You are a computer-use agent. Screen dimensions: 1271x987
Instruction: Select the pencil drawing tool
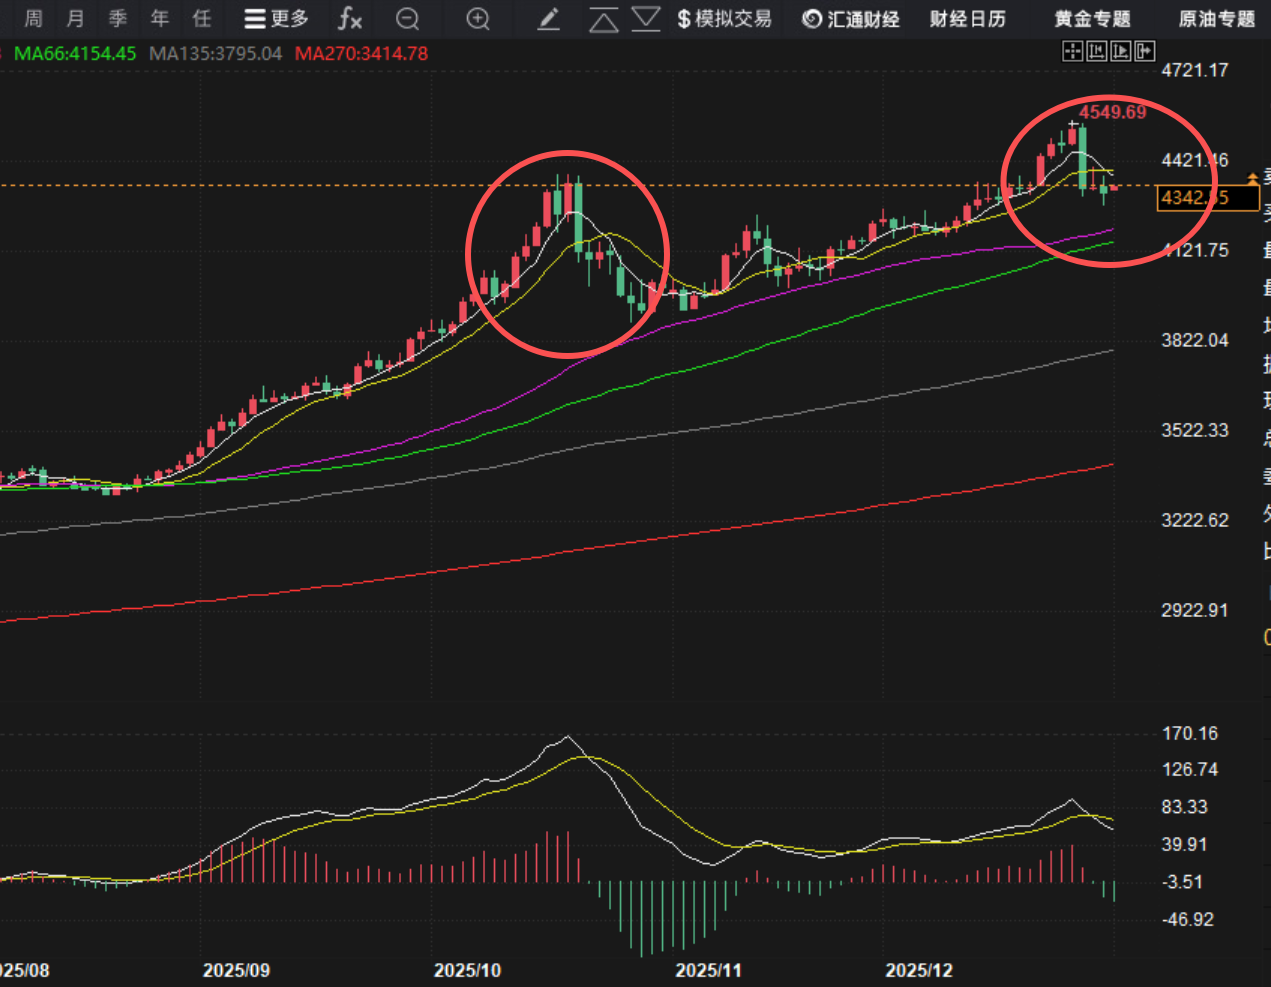tap(548, 19)
